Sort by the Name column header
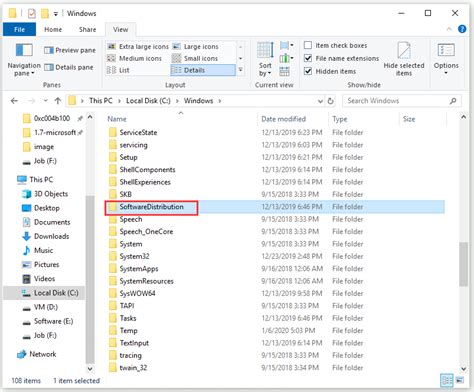474x392 pixels. 117,119
